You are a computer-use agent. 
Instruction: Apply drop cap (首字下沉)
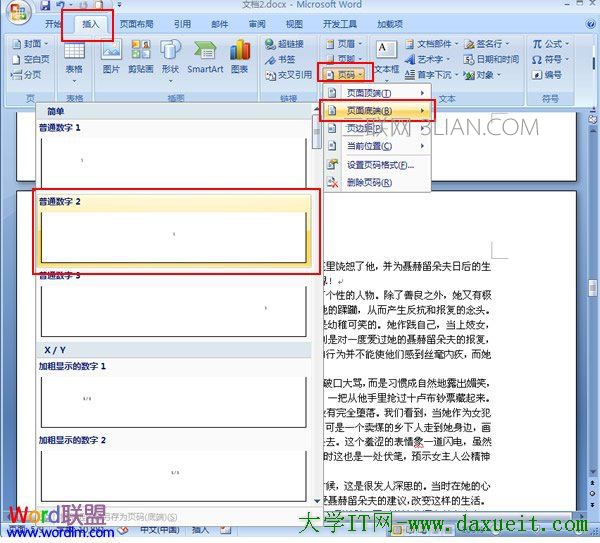click(x=431, y=75)
